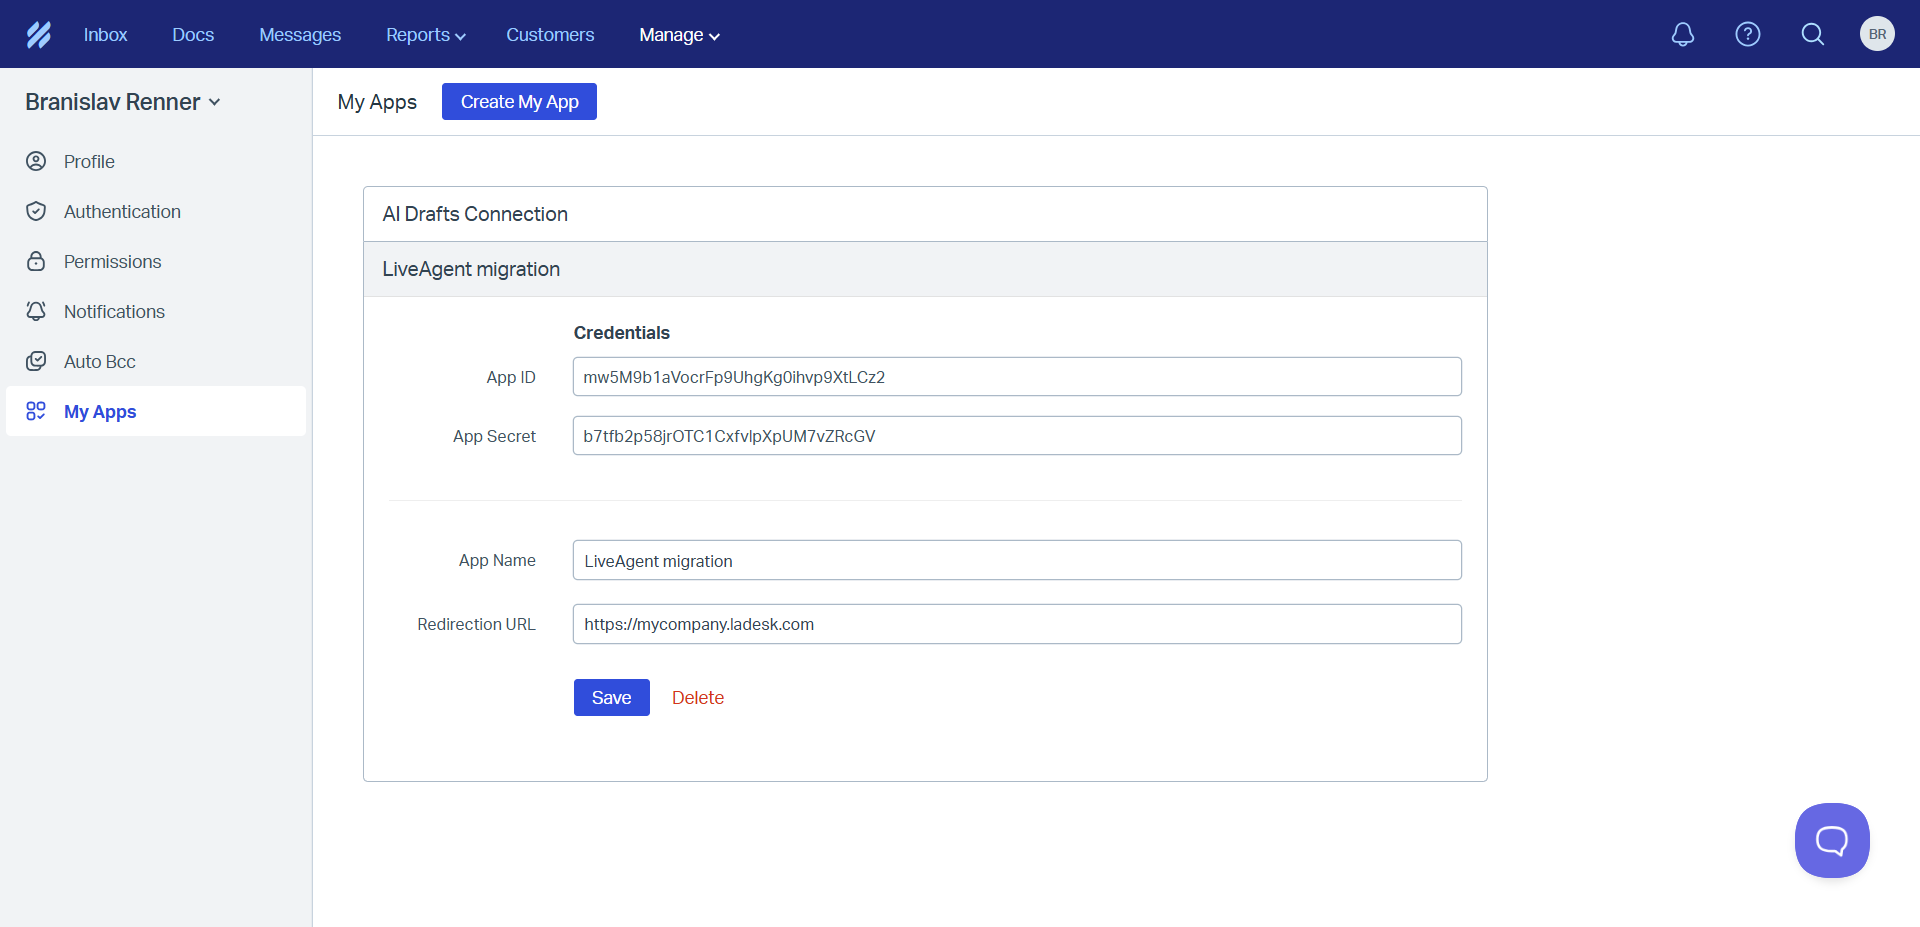The image size is (1920, 927).
Task: Save the LiveAgent migration app
Action: click(611, 698)
